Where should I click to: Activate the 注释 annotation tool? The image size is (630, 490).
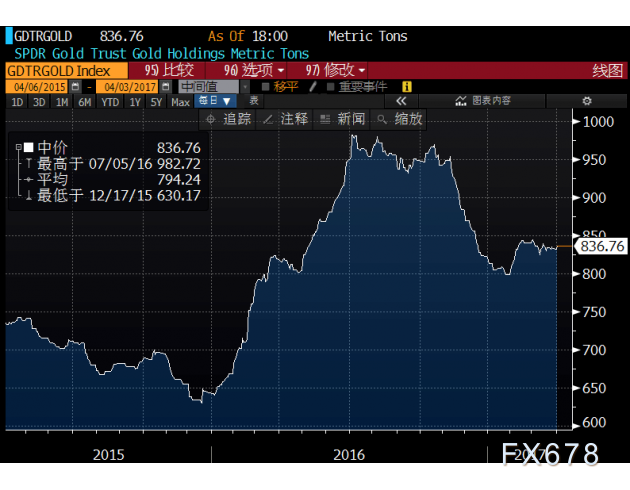[x=284, y=119]
